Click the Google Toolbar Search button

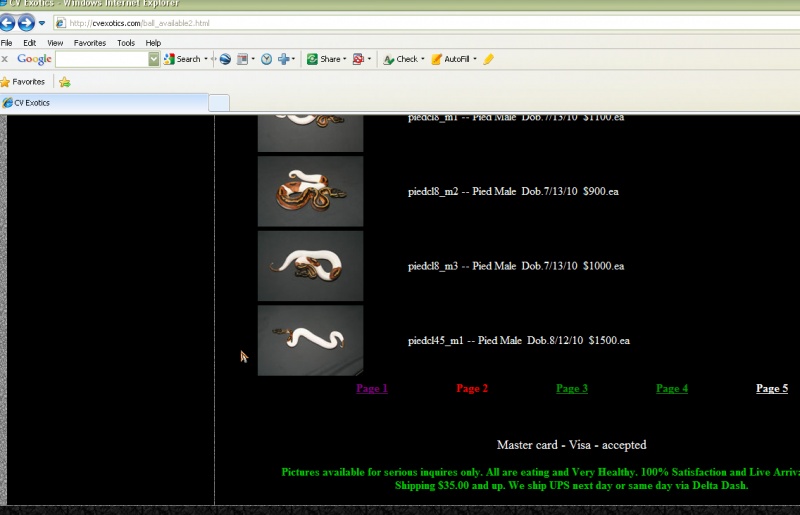pyautogui.click(x=183, y=59)
